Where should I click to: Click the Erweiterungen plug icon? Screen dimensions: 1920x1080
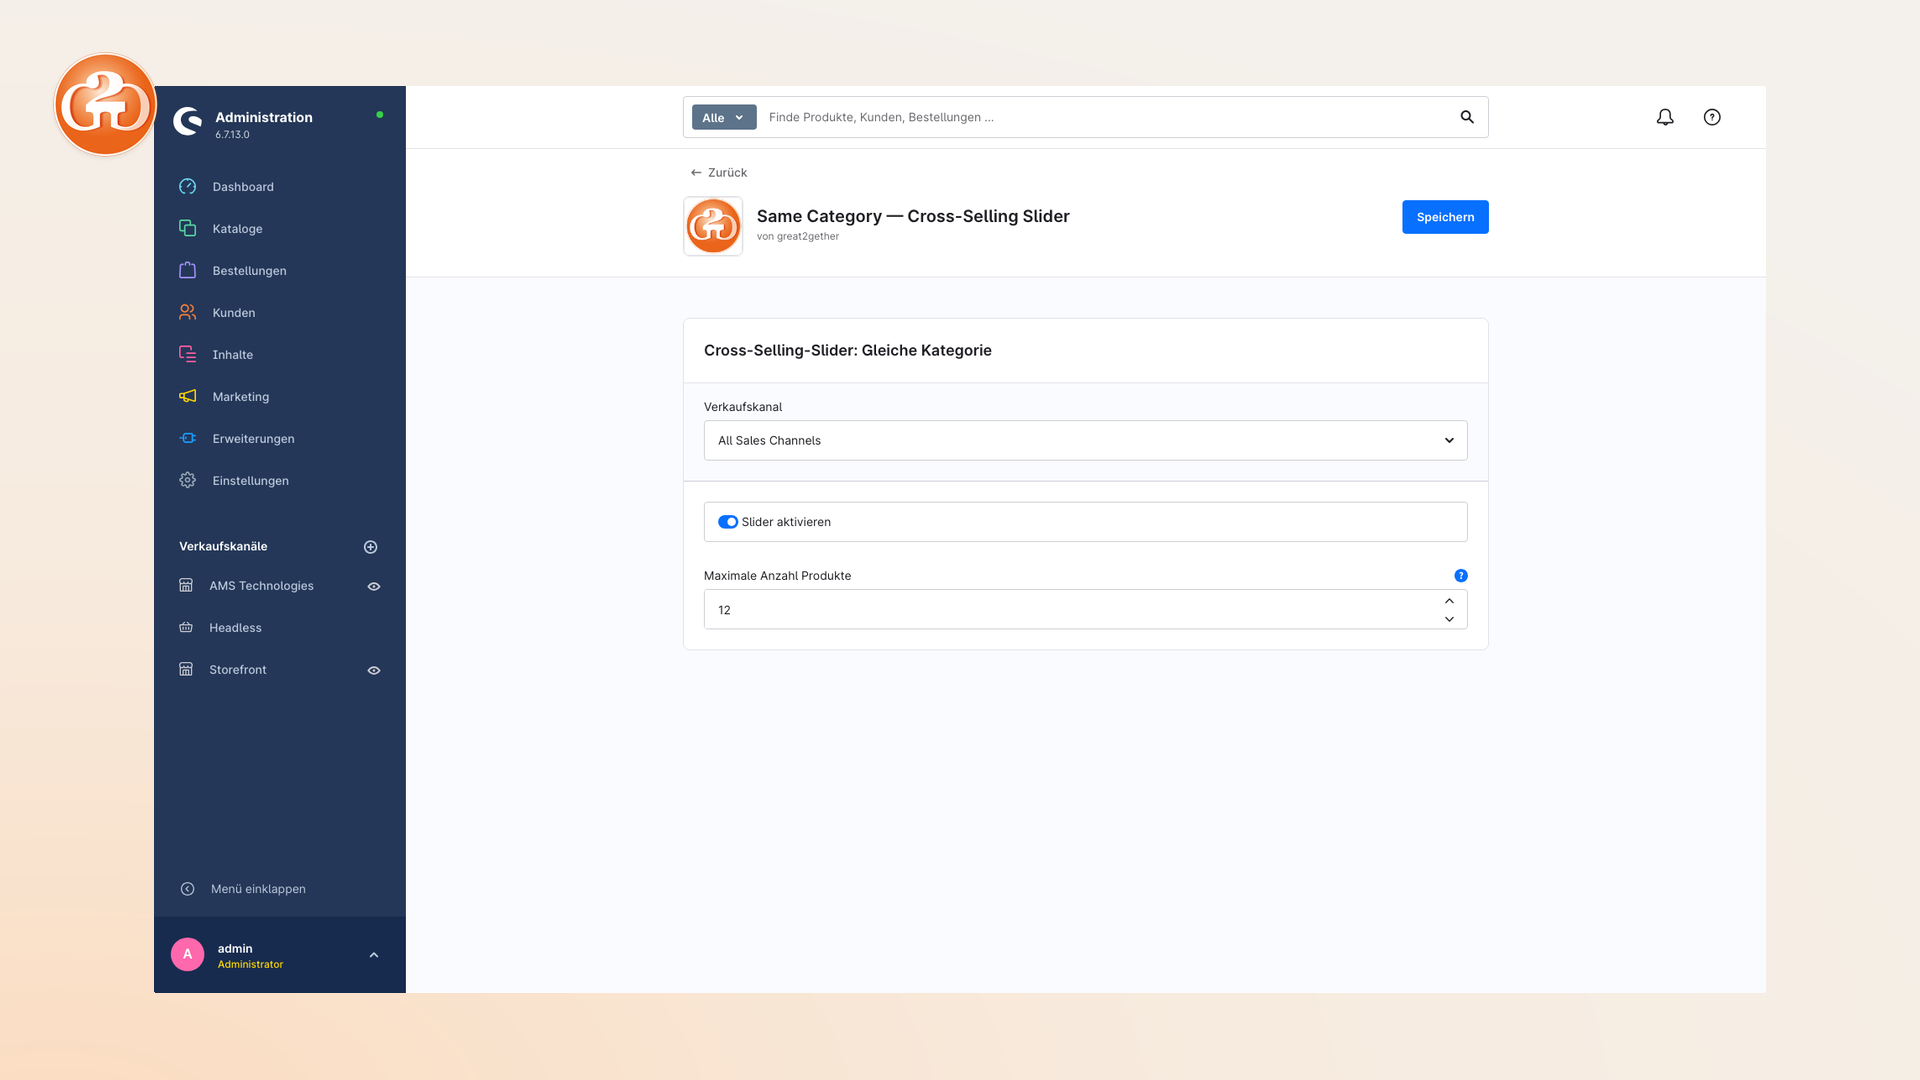click(187, 439)
